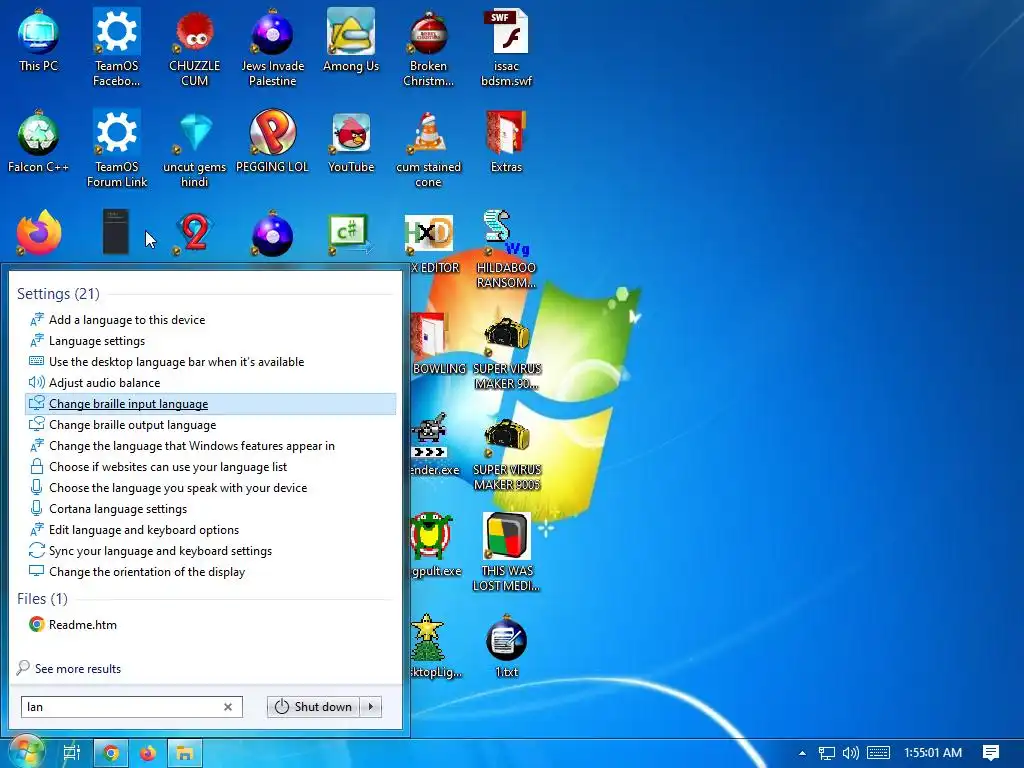This screenshot has height=768, width=1024.
Task: Click the Start orb button
Action: 26,752
